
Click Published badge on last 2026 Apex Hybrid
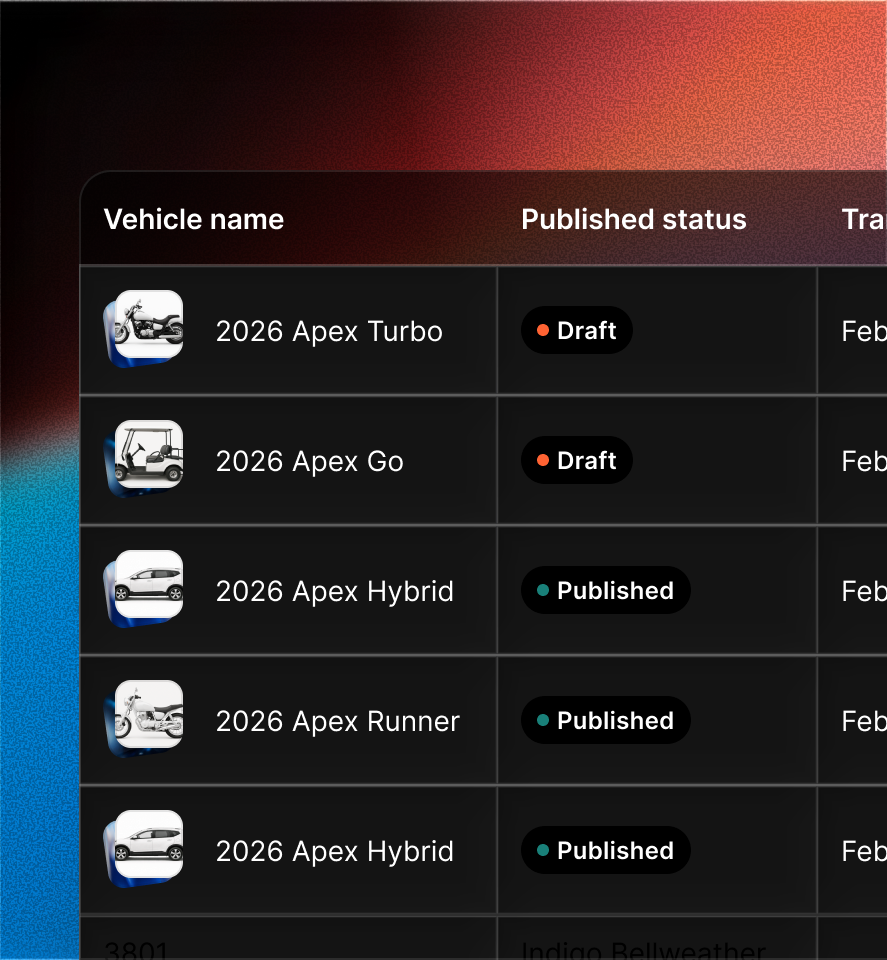click(606, 851)
